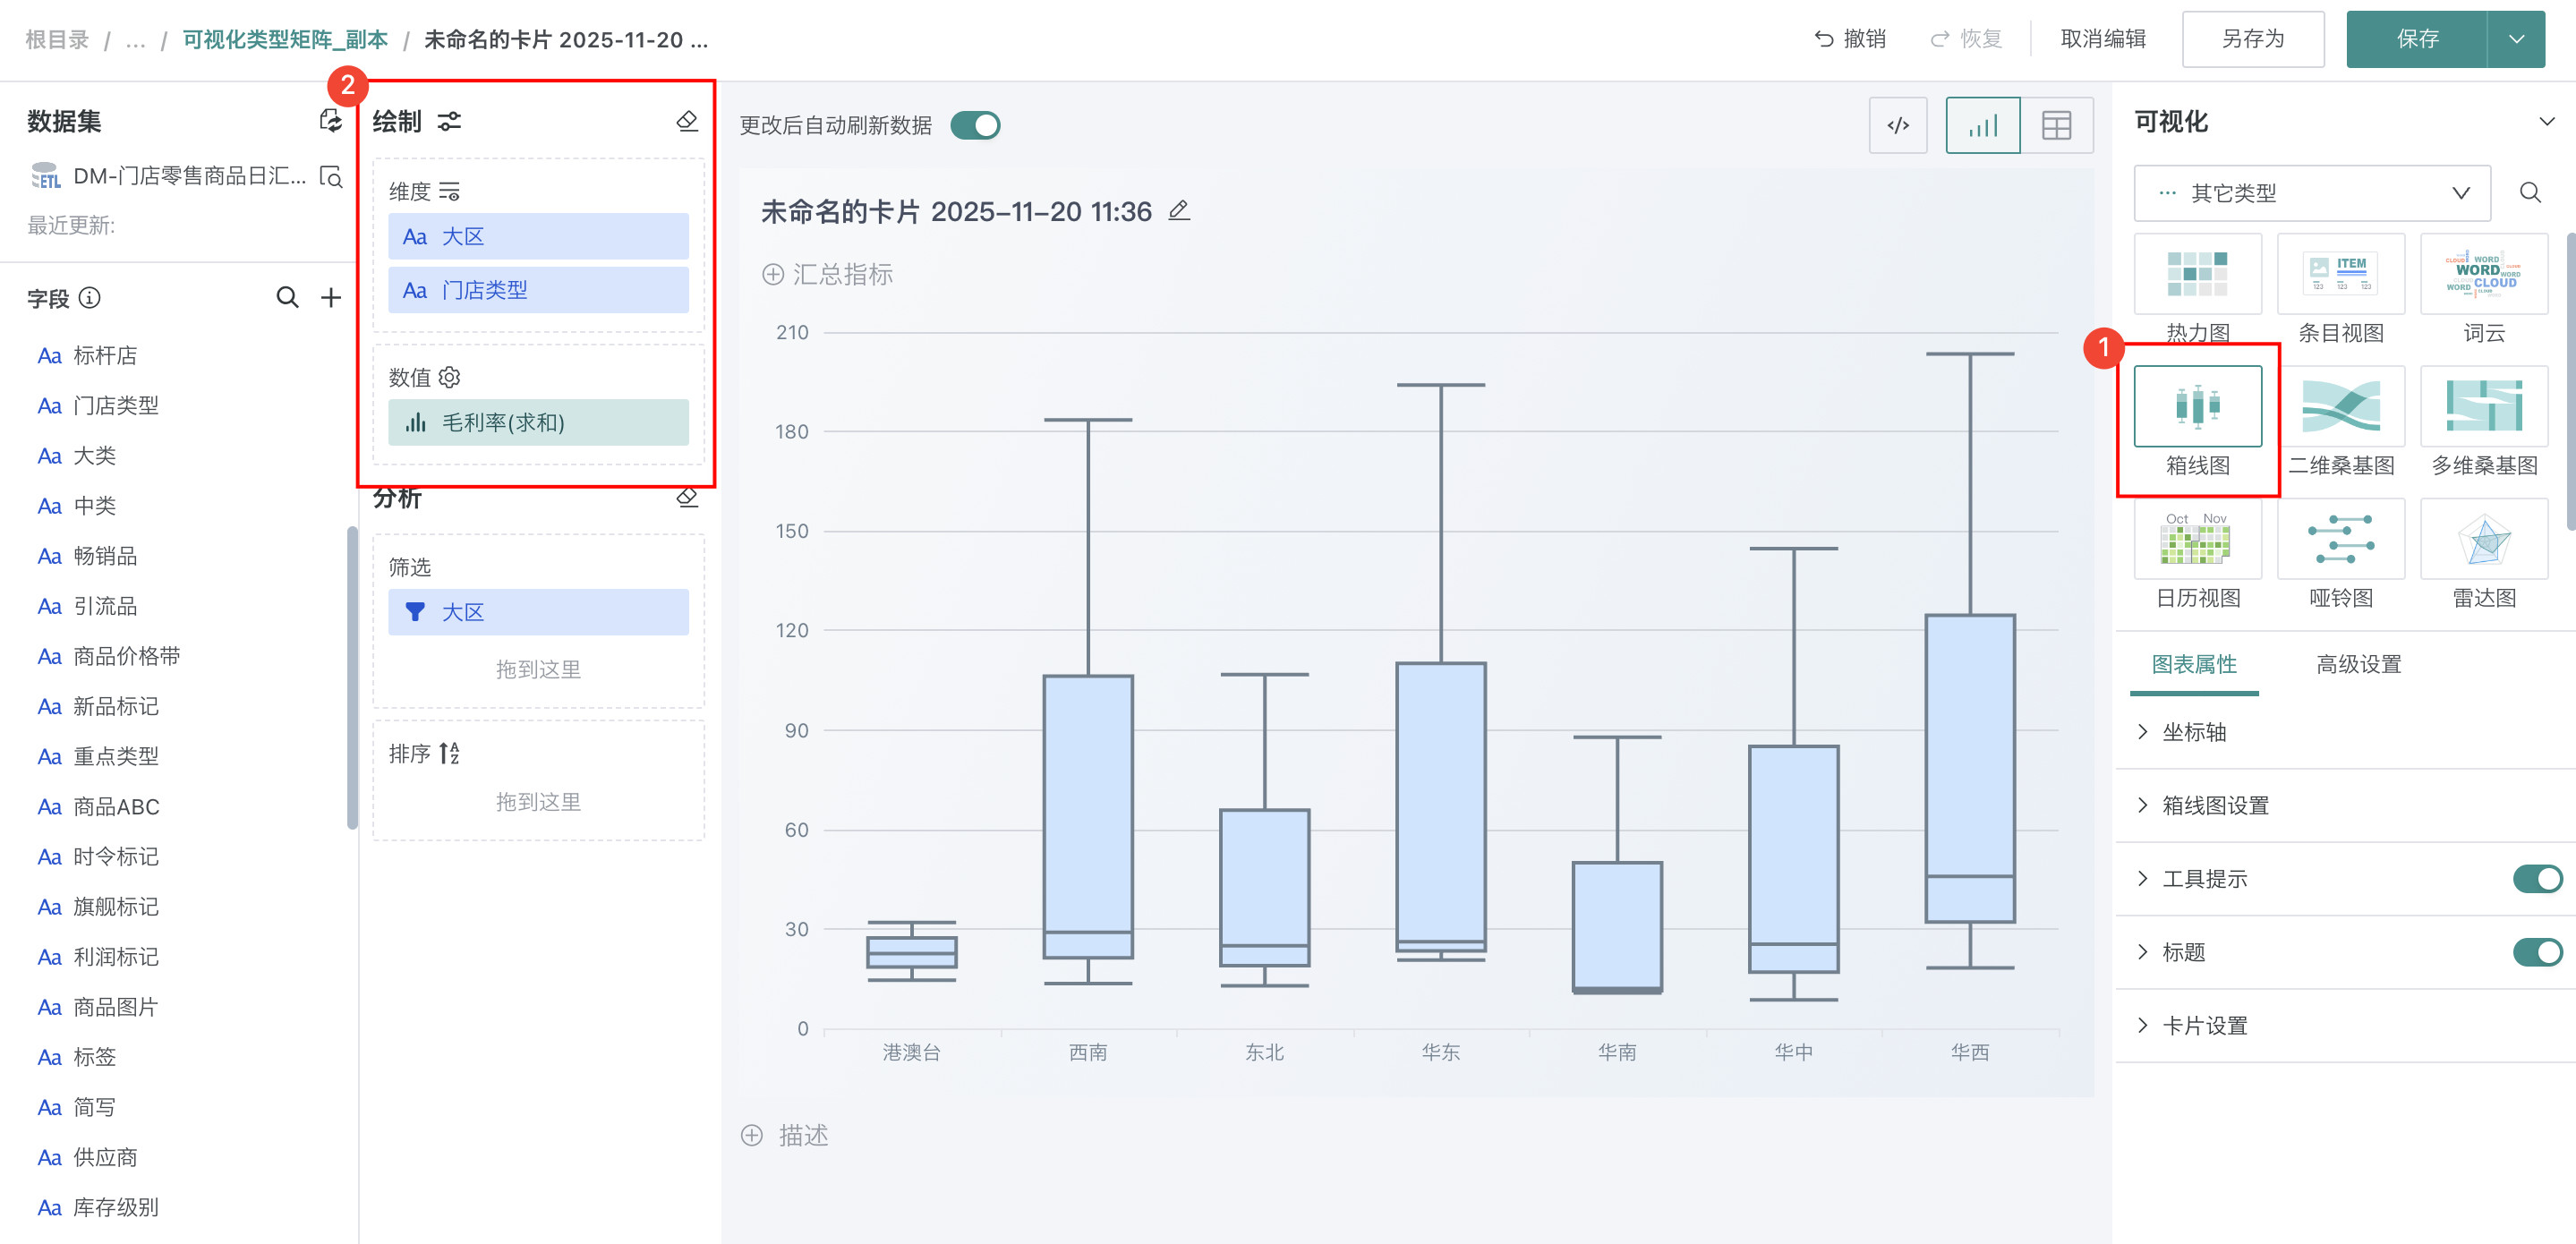This screenshot has height=1244, width=2576.
Task: Select the radar chart (雷达图) type
Action: click(2483, 541)
